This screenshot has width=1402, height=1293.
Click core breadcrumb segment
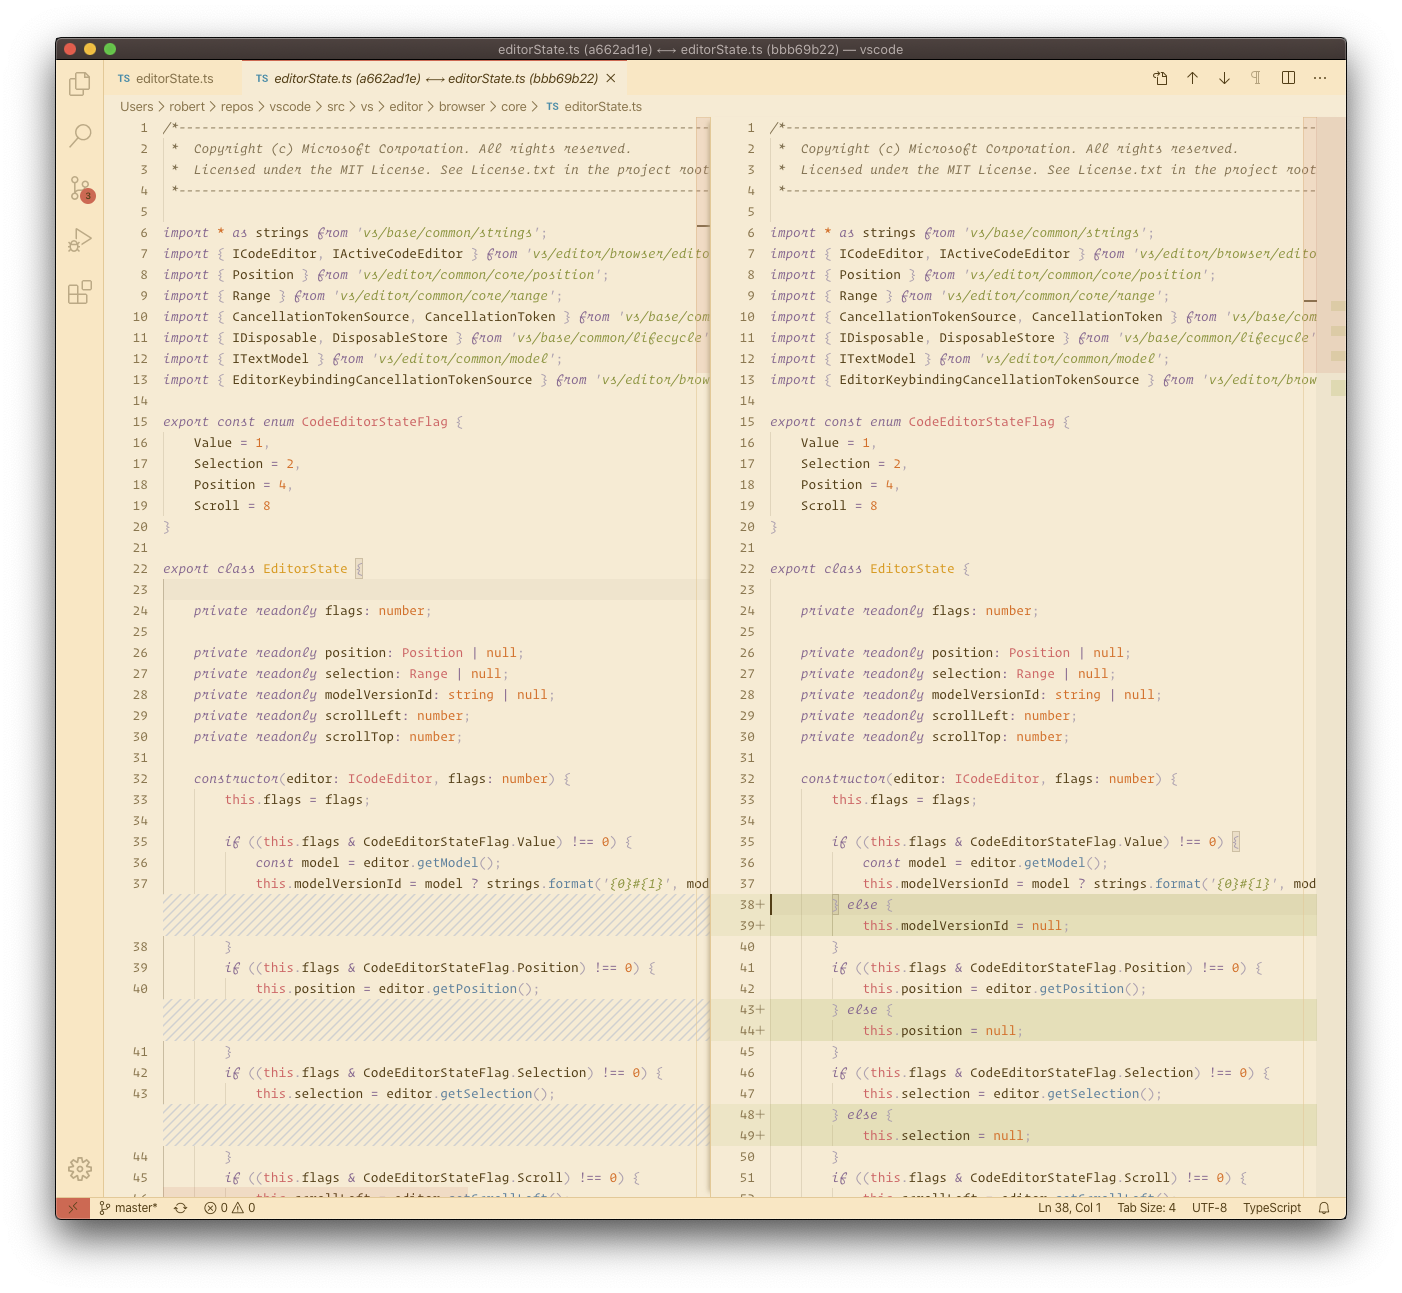[514, 107]
